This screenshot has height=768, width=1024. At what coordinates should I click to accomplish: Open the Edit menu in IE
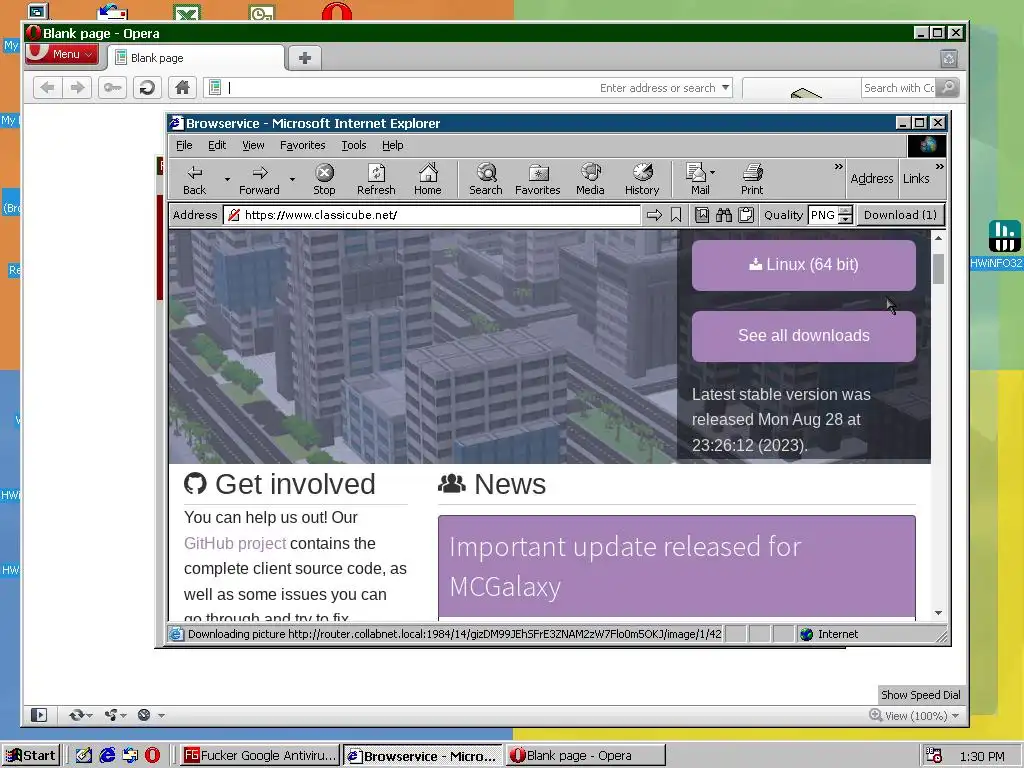[217, 145]
